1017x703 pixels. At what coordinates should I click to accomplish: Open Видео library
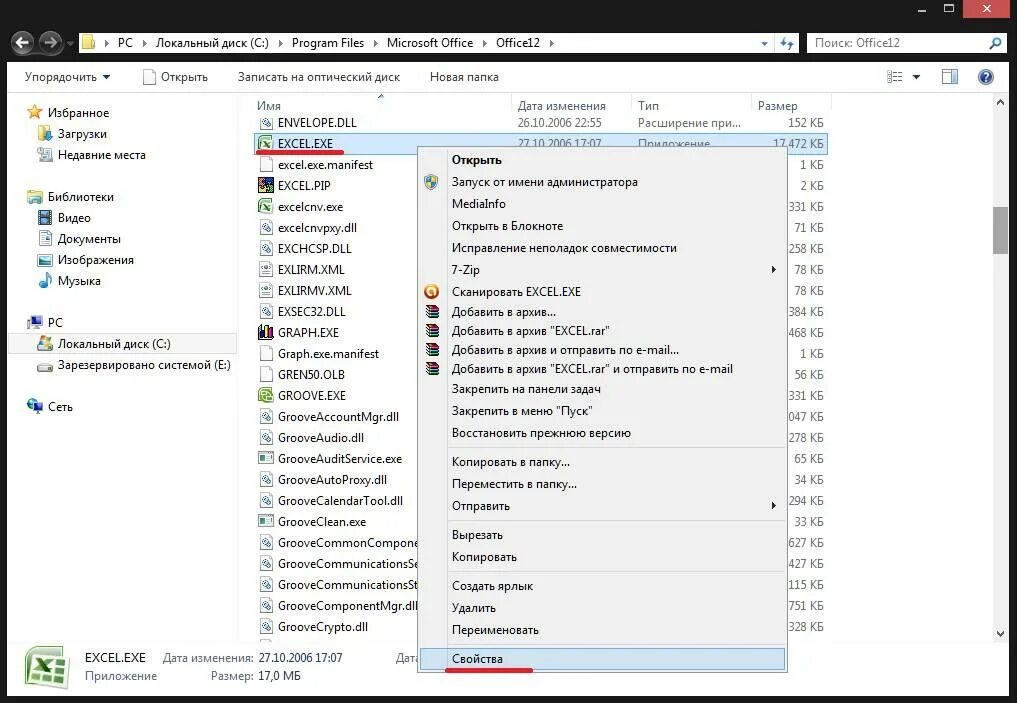point(74,217)
